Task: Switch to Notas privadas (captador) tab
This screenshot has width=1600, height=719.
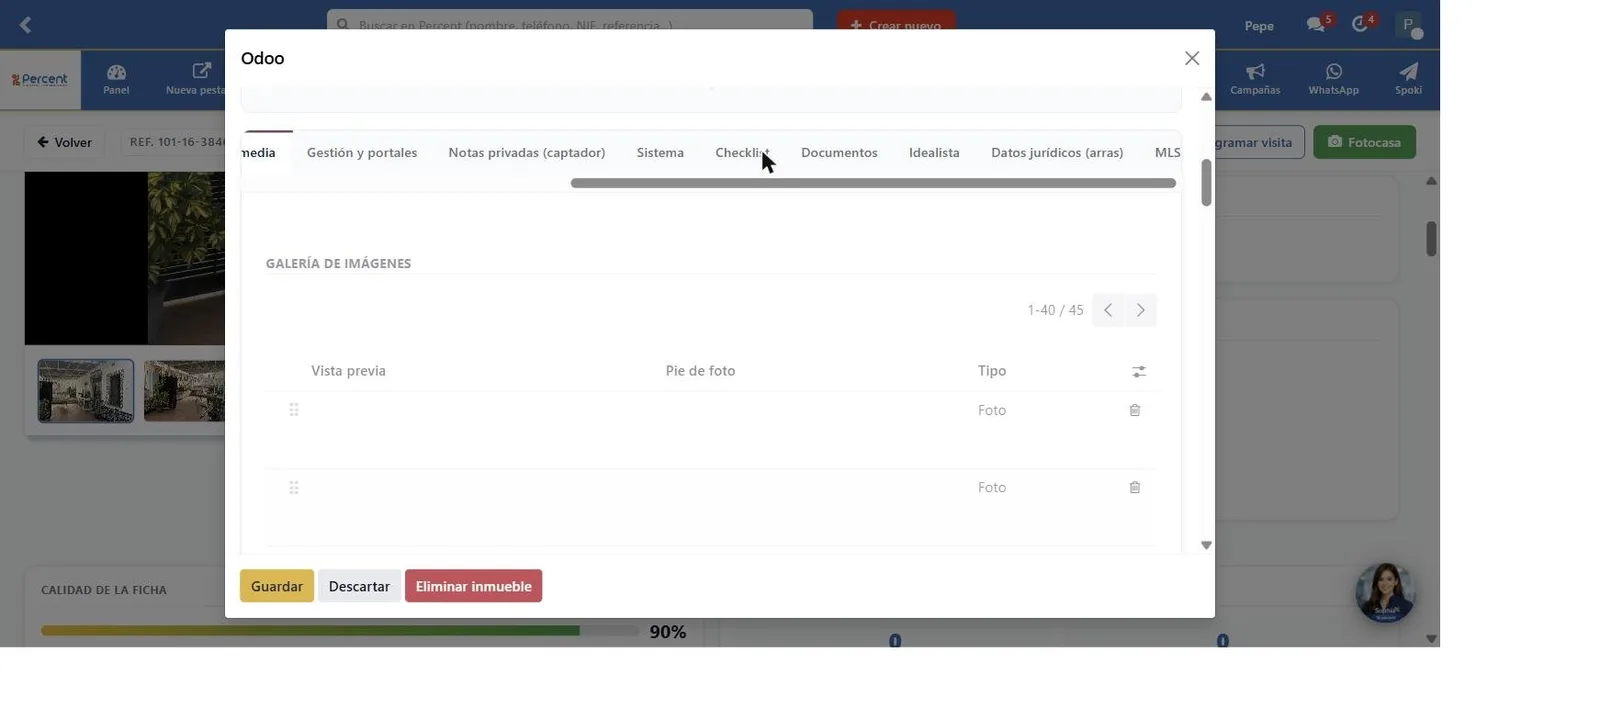Action: 527,152
